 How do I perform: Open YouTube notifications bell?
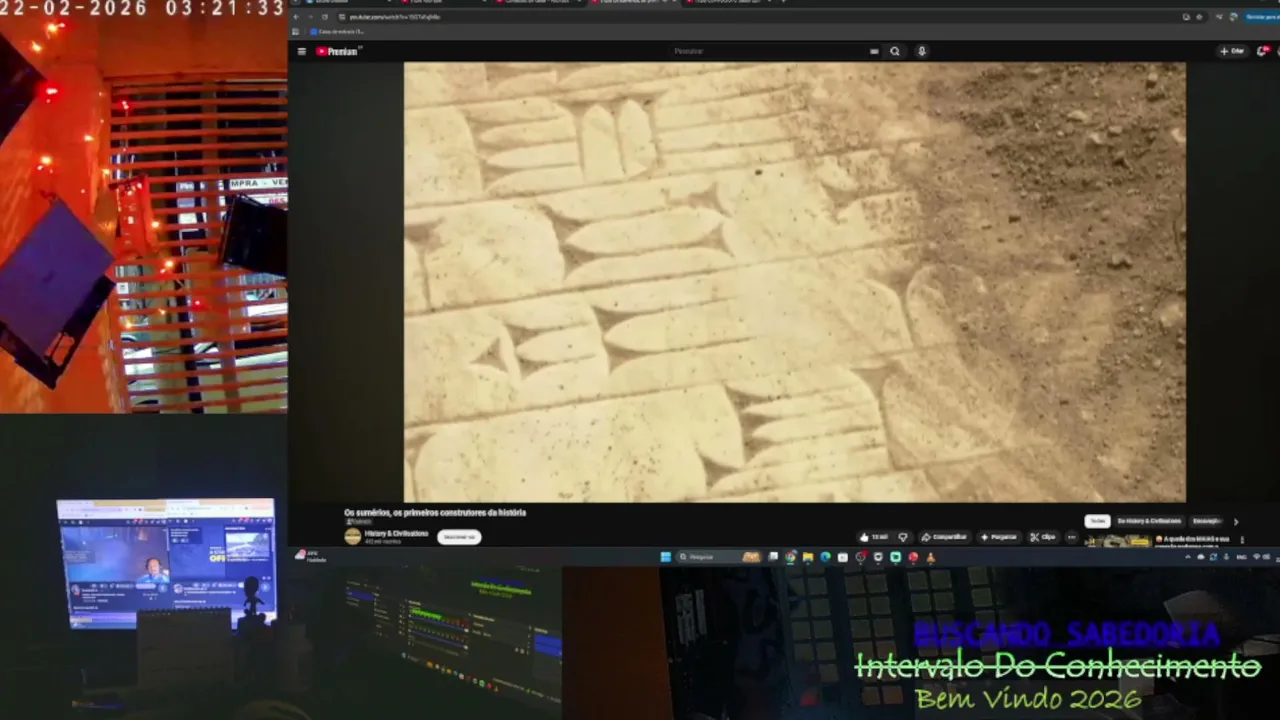1262,51
